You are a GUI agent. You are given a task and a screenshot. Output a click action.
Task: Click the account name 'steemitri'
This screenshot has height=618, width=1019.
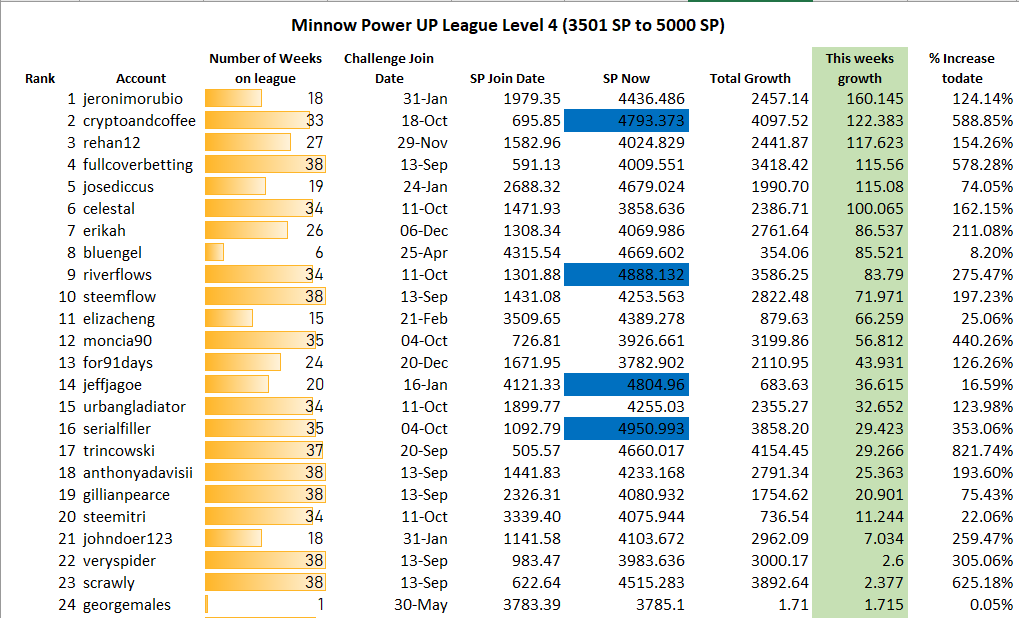tap(114, 517)
